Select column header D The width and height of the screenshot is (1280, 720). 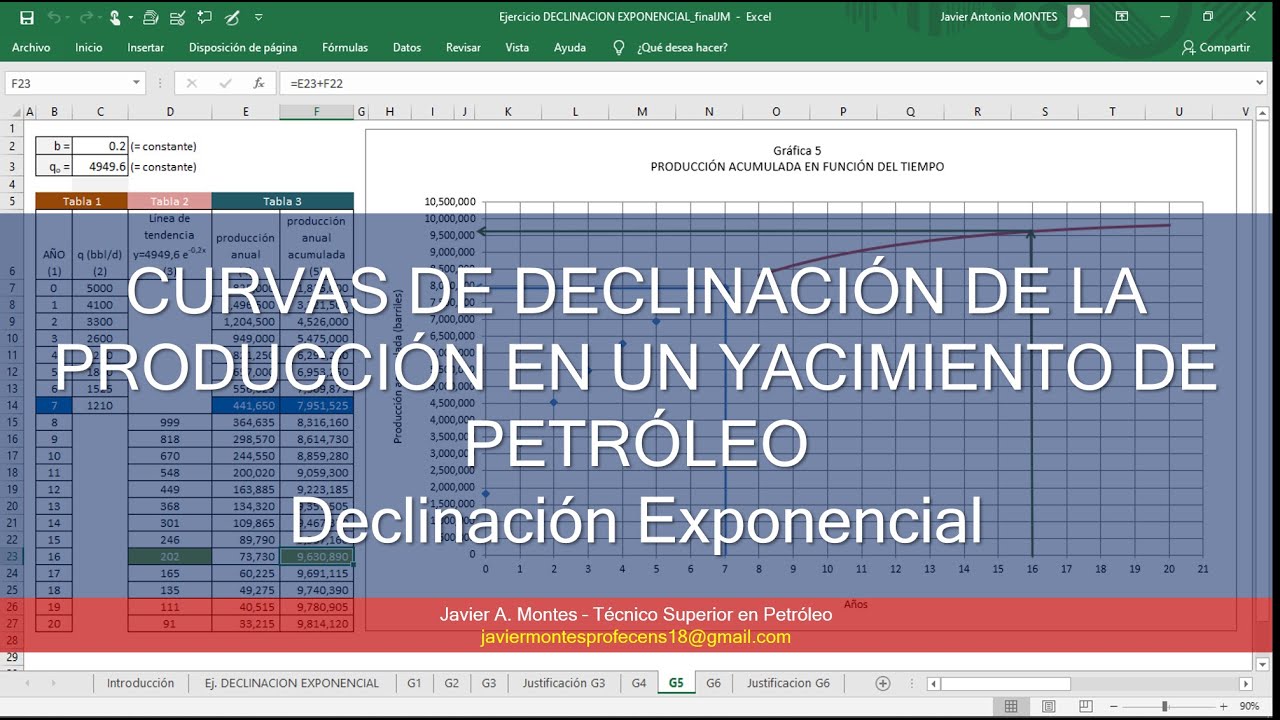coord(170,112)
